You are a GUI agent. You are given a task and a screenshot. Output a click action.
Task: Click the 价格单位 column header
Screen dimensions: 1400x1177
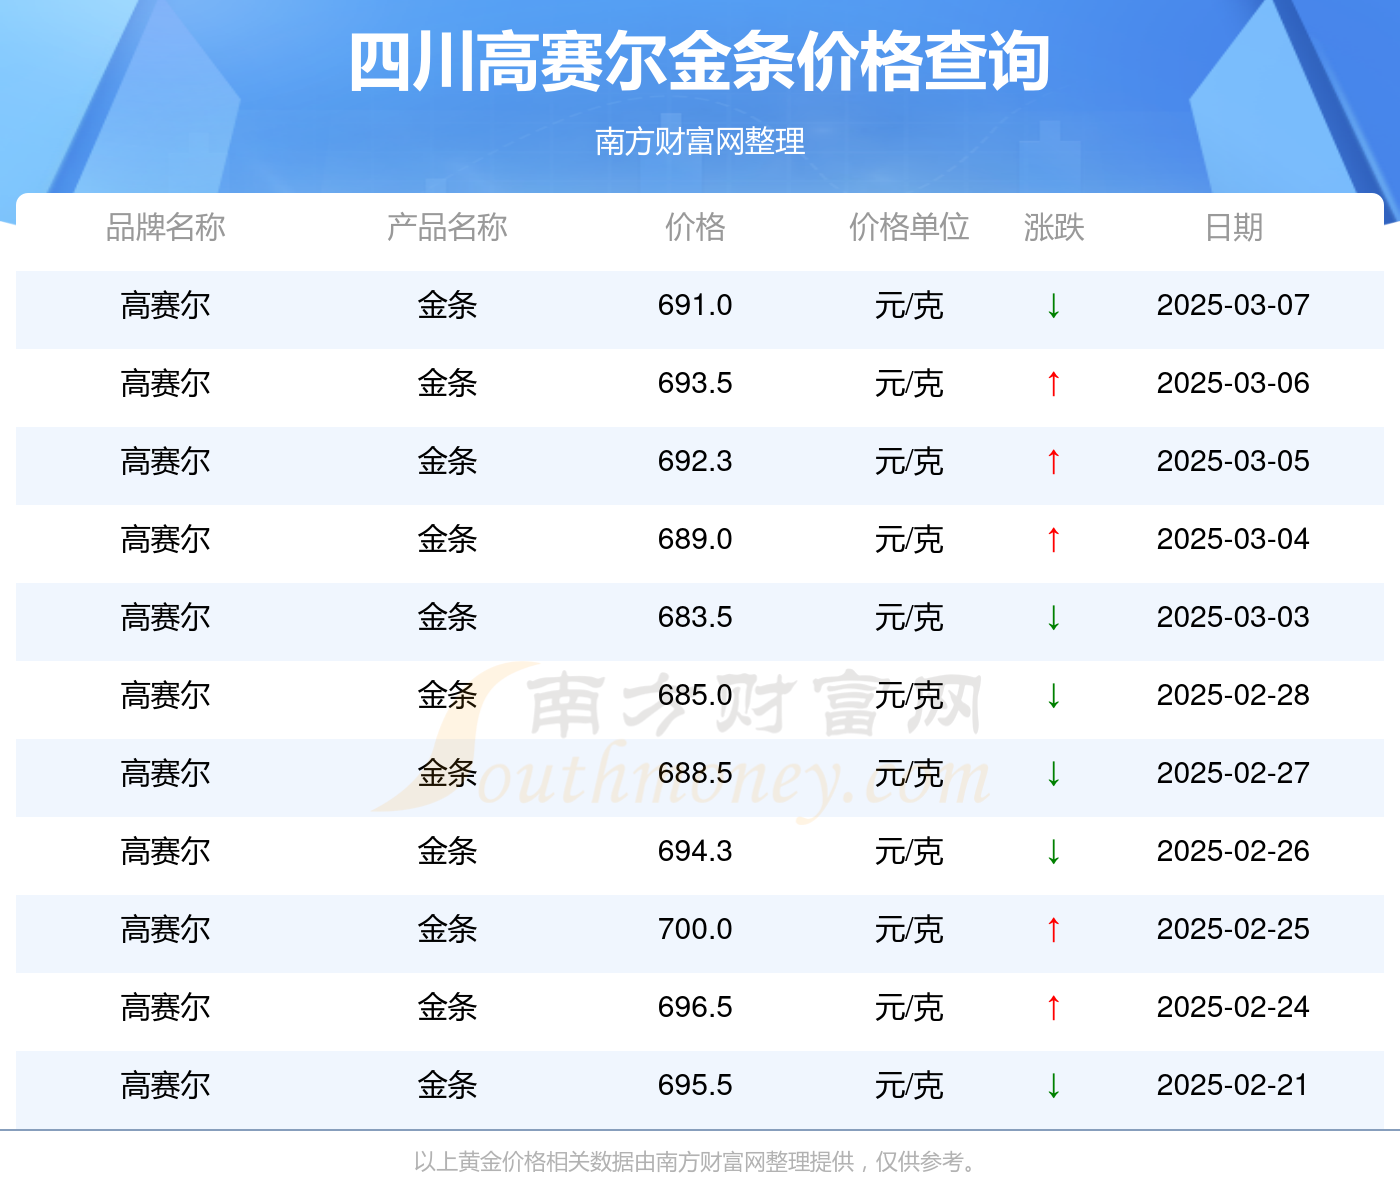coord(909,227)
